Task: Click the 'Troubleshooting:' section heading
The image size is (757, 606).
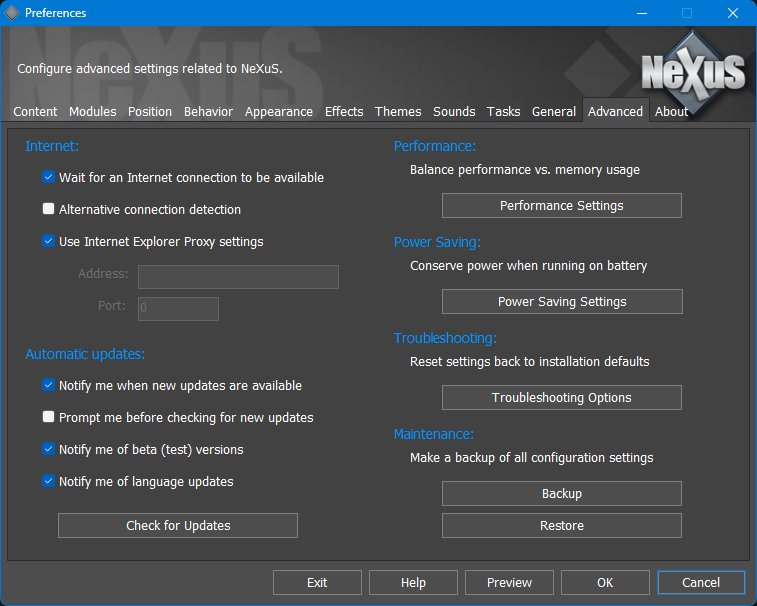Action: click(445, 338)
